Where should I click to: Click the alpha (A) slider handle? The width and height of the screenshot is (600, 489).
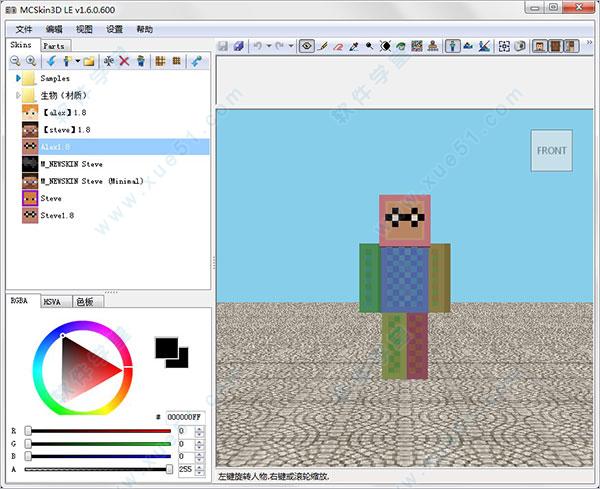click(x=169, y=468)
